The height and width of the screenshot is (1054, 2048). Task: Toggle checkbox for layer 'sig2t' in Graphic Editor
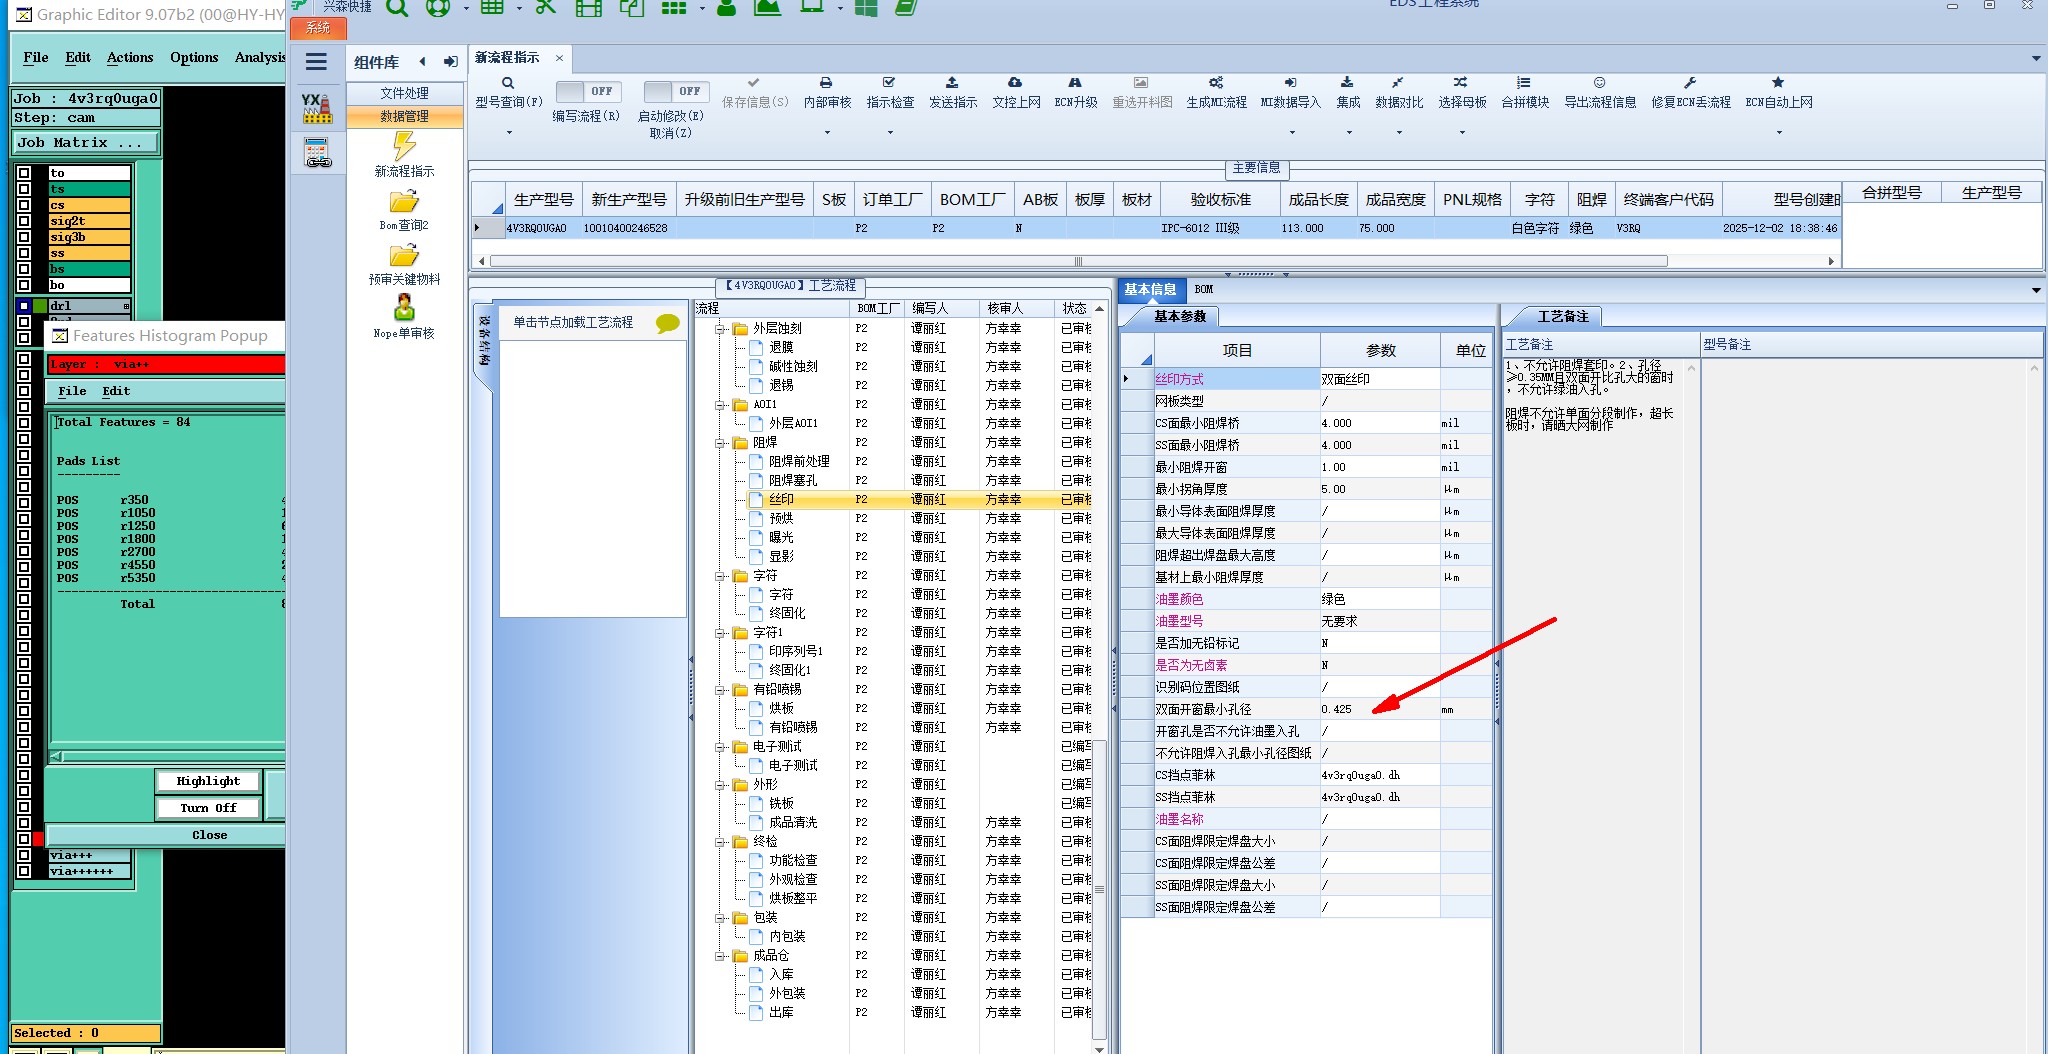(24, 221)
